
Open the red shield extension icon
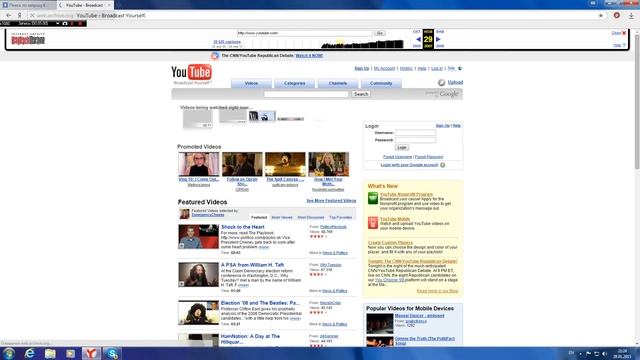[616, 15]
